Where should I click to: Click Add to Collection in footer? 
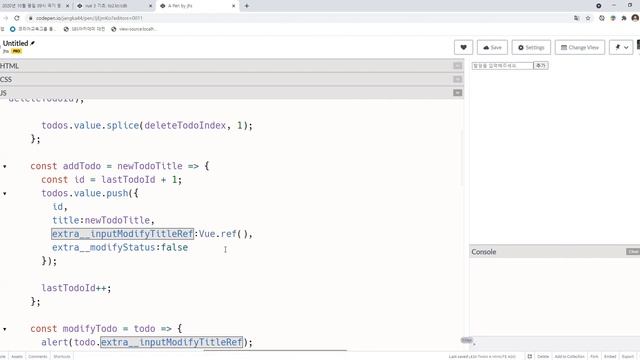[x=569, y=356]
